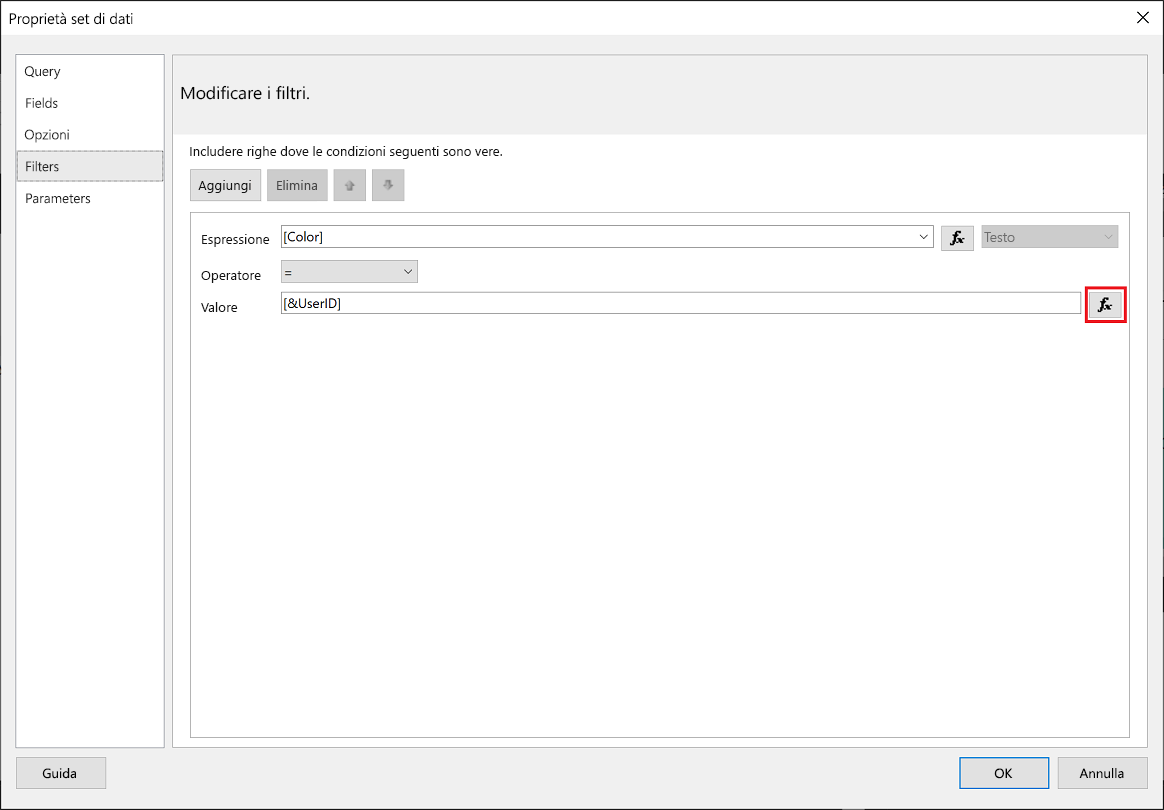Click Aggiungi to add a filter

click(x=225, y=185)
